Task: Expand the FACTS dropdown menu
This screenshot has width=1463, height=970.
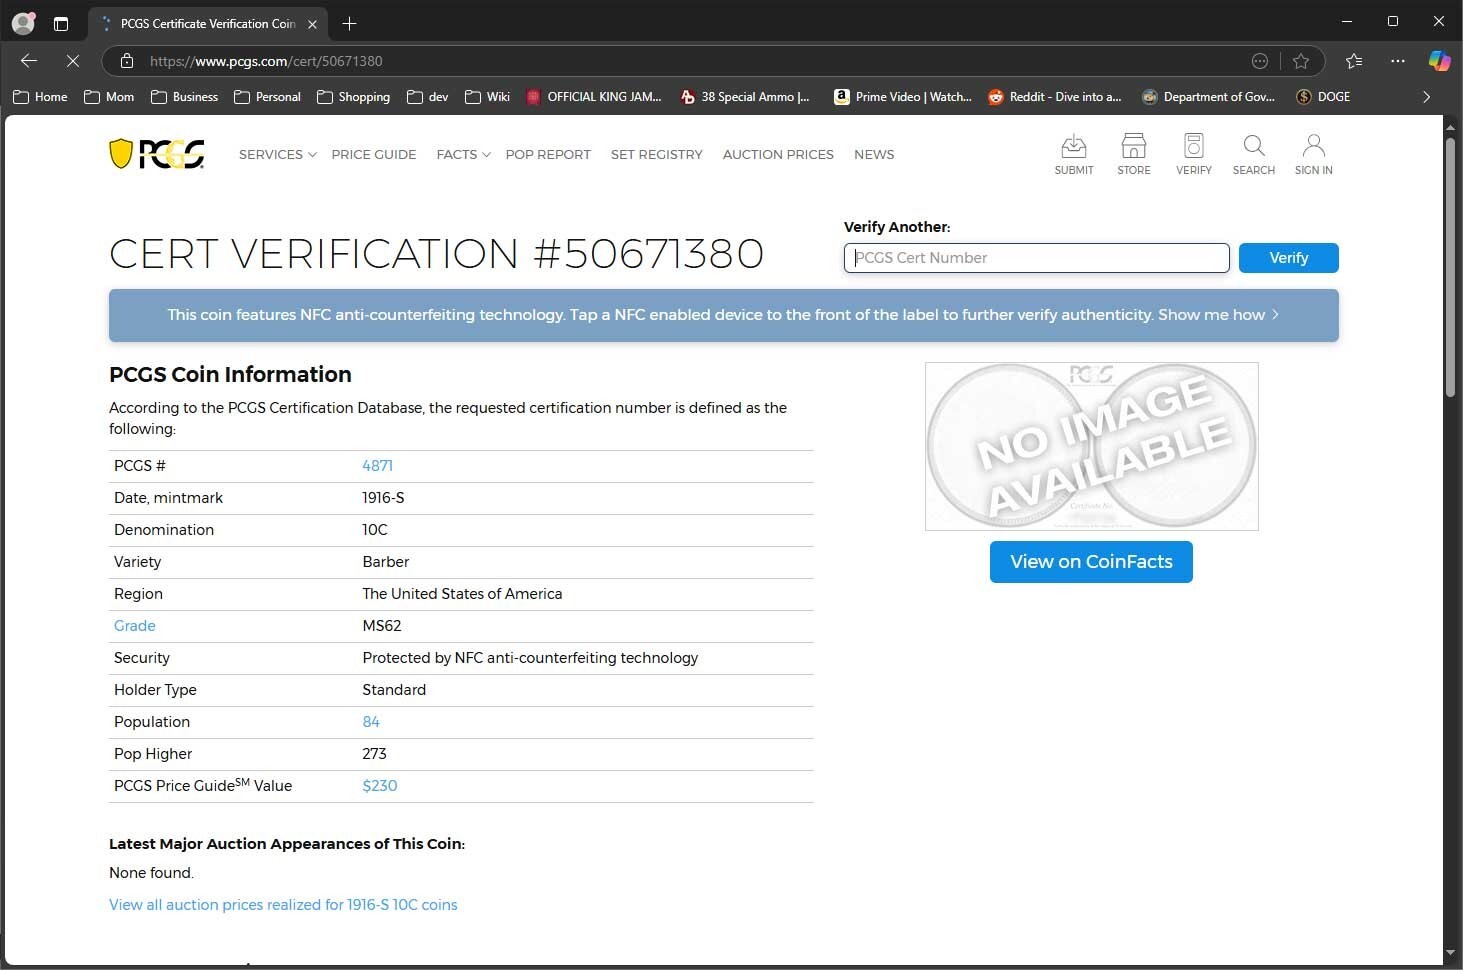Action: click(463, 154)
